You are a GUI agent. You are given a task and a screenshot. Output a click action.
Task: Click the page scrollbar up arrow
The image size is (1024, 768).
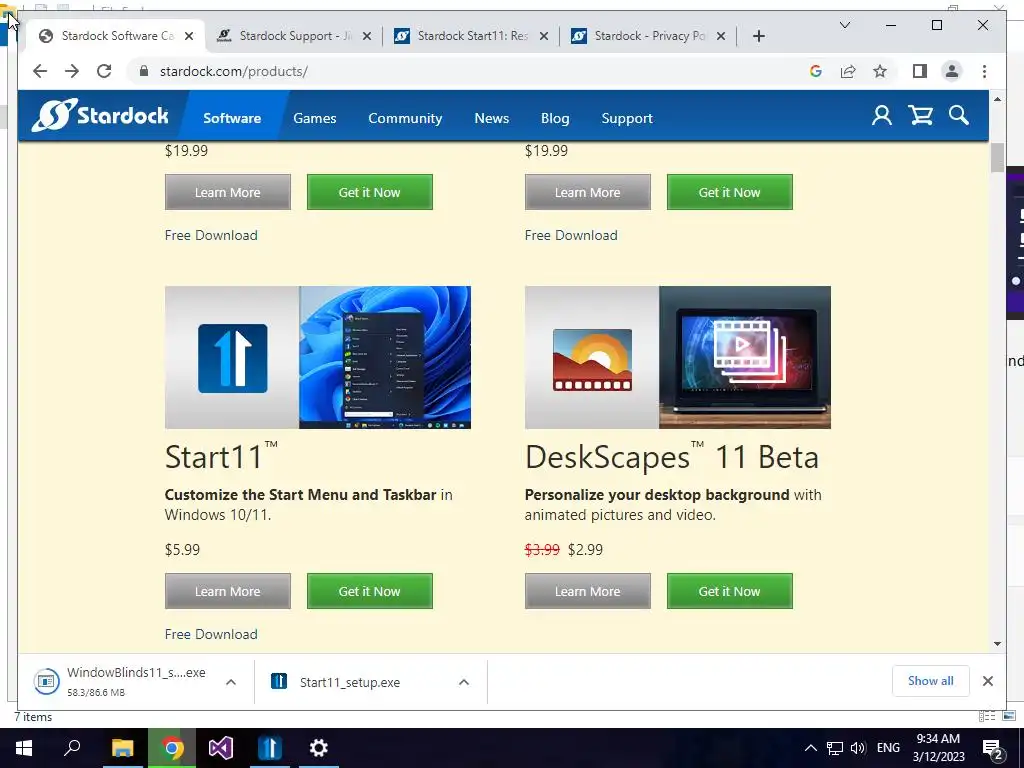point(997,99)
